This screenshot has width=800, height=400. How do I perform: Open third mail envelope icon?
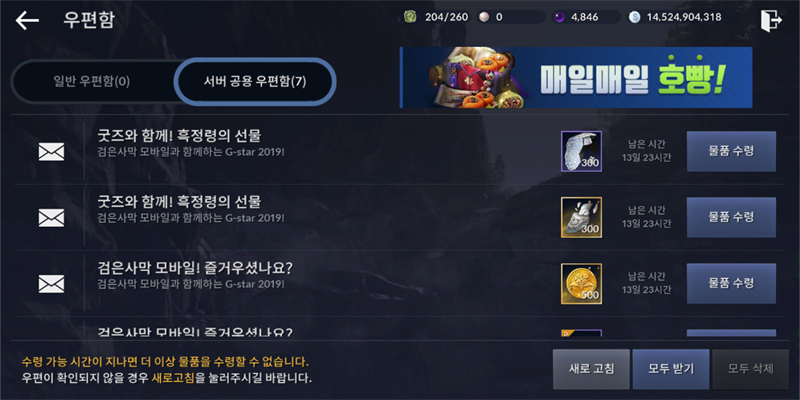[52, 284]
